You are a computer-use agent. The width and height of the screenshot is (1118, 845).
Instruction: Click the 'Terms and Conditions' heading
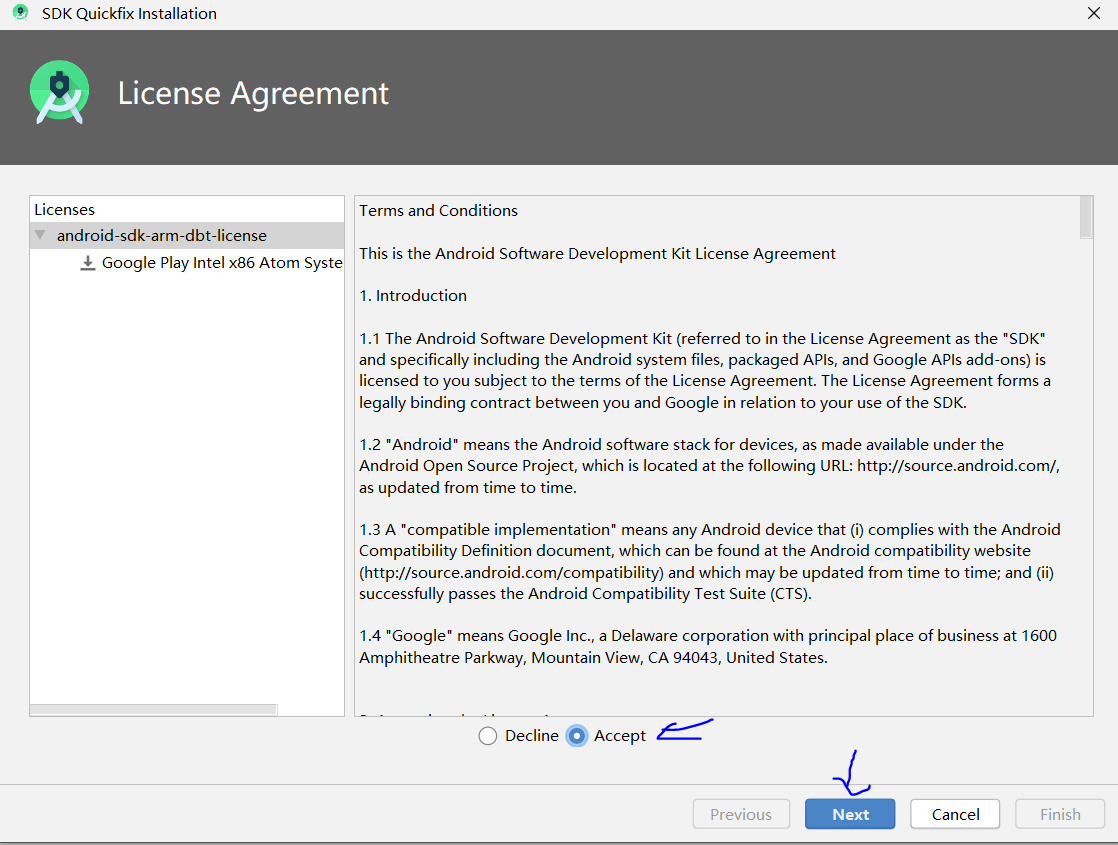439,211
